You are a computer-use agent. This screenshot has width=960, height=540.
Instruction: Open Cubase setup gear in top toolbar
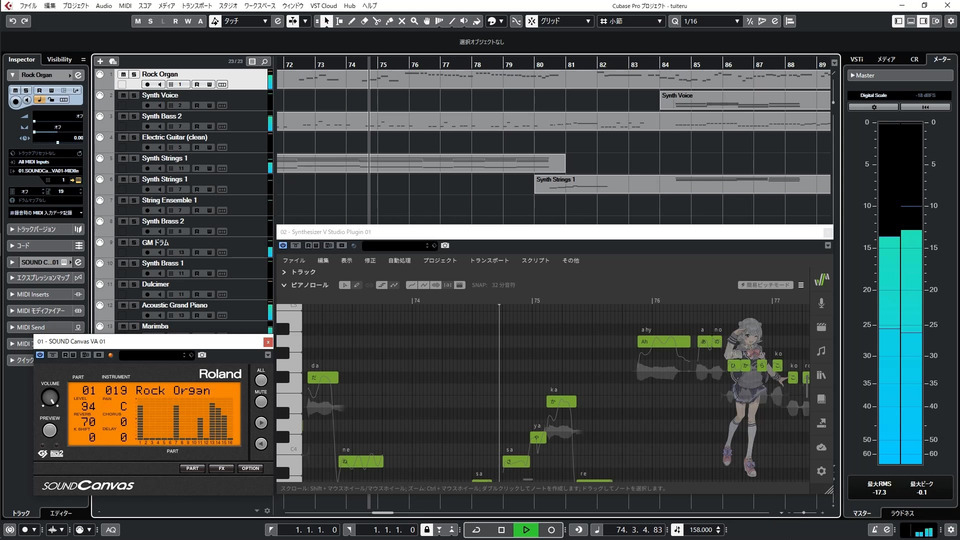951,21
